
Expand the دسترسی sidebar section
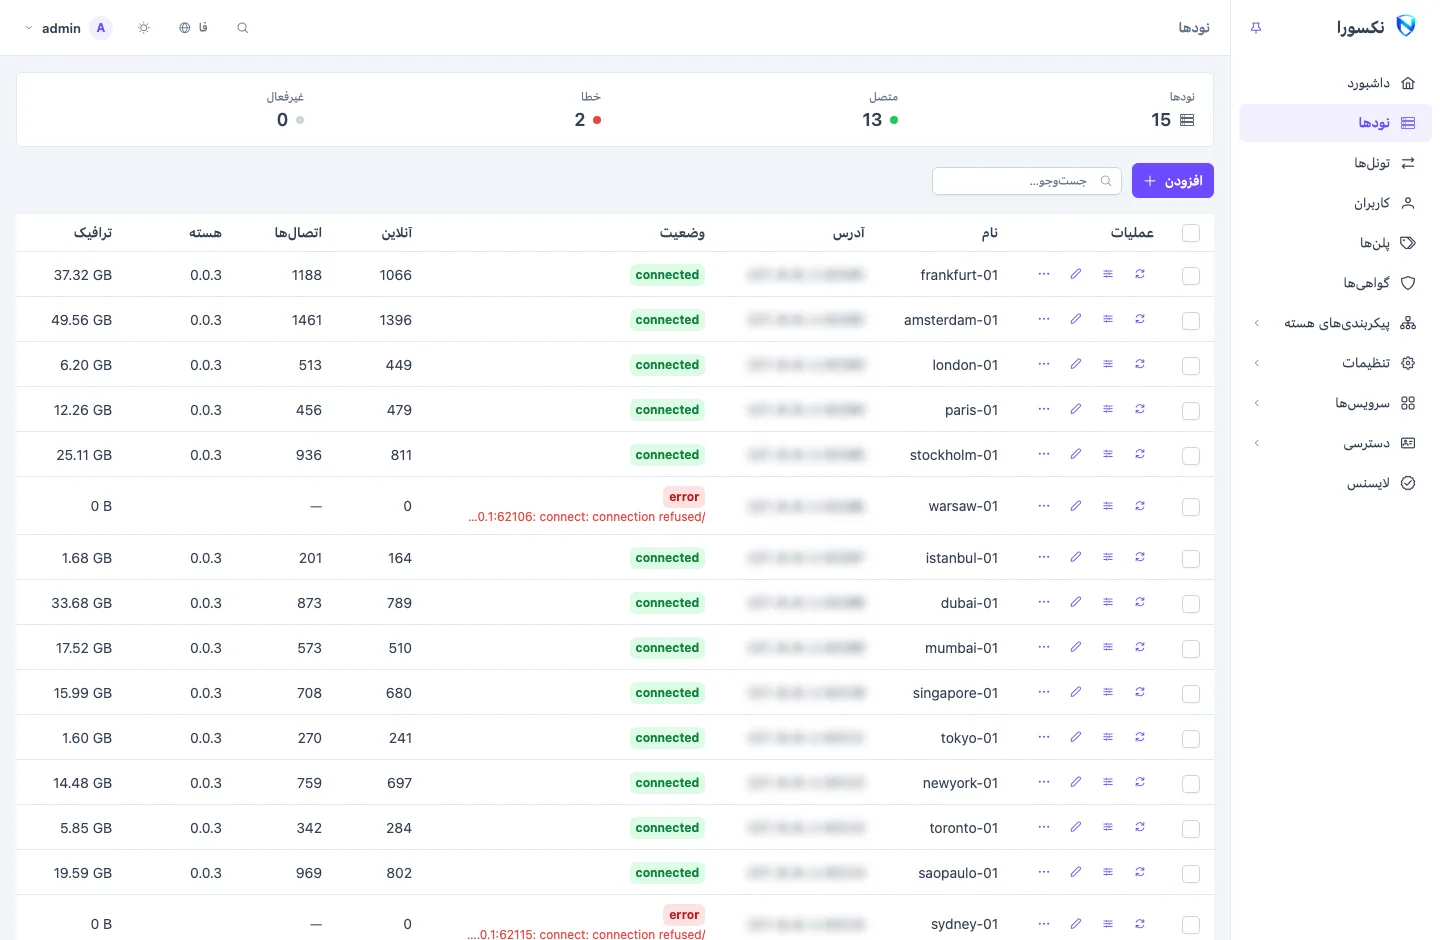point(1336,443)
